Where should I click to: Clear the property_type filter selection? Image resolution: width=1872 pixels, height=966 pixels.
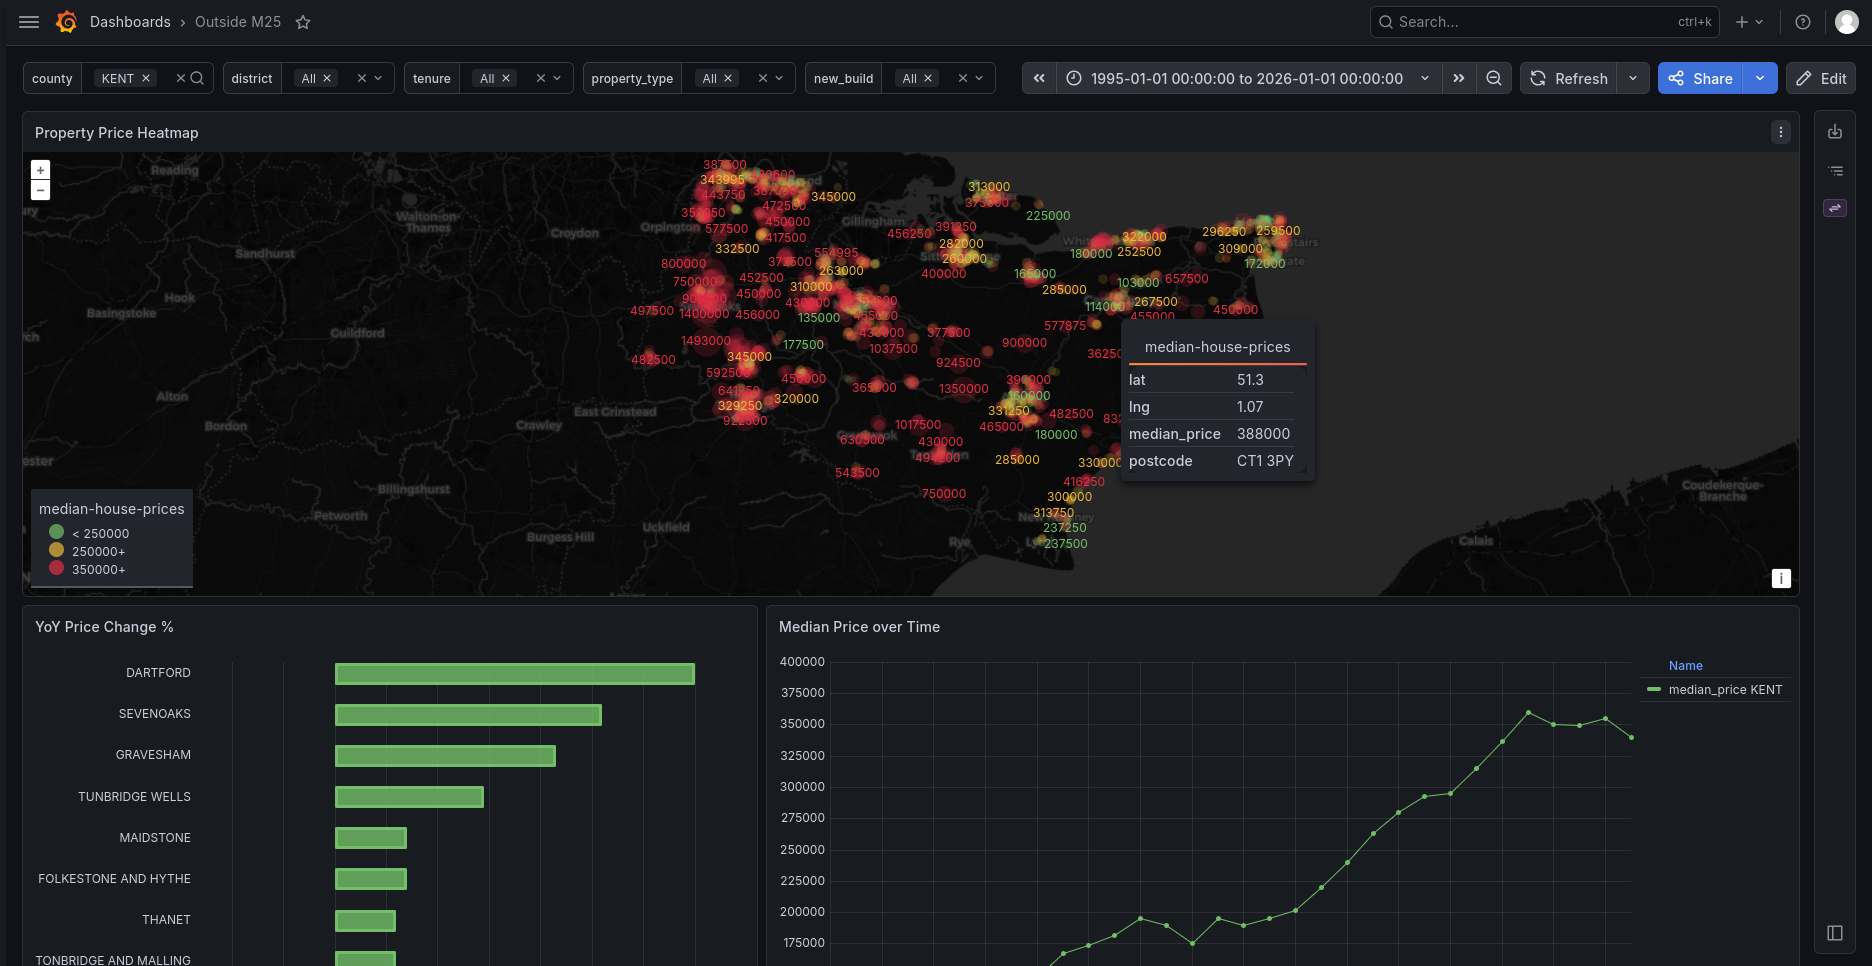[x=763, y=78]
